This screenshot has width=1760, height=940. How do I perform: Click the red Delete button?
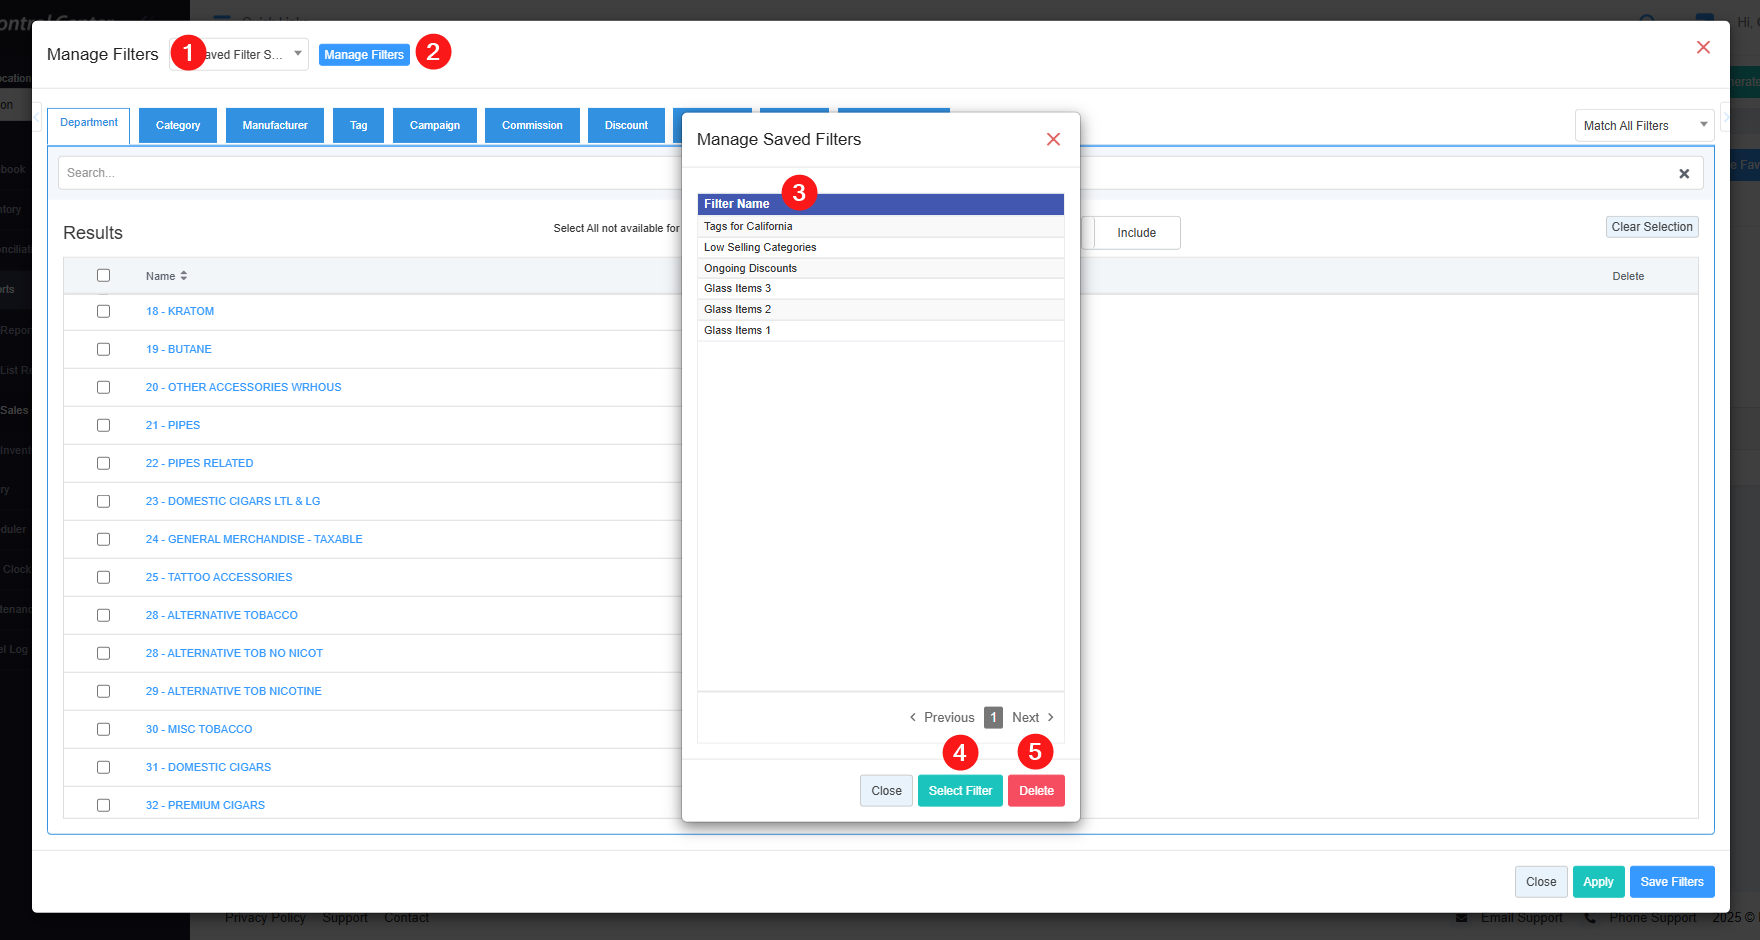(x=1036, y=791)
